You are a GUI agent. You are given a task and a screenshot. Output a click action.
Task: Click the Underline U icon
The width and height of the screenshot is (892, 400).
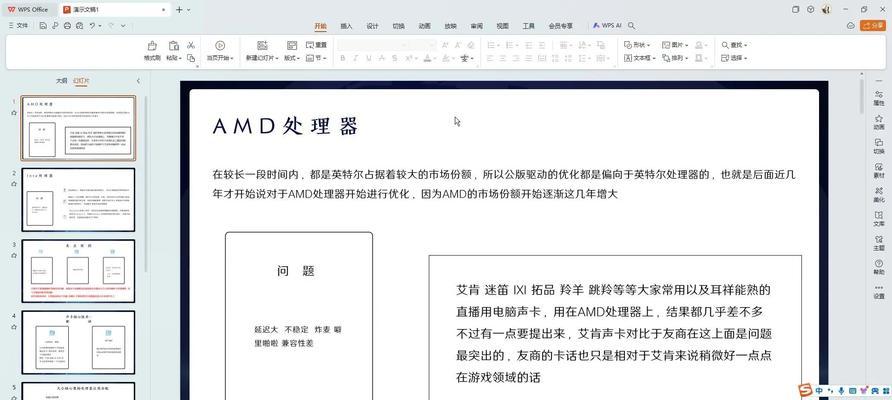[x=369, y=58]
